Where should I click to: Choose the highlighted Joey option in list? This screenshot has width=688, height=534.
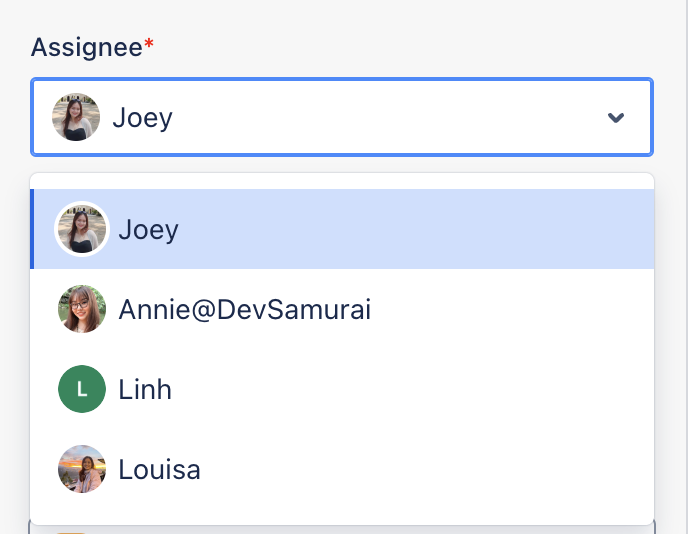[x=342, y=229]
